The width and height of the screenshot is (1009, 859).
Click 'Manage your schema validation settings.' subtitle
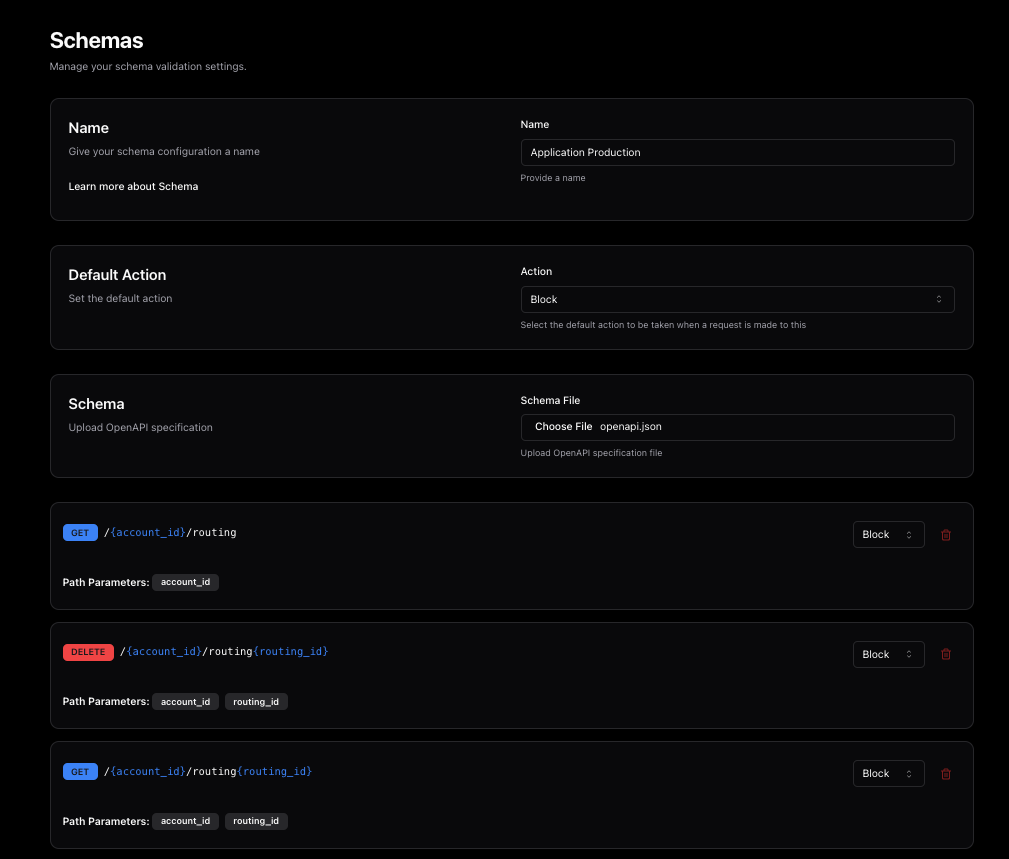(148, 66)
